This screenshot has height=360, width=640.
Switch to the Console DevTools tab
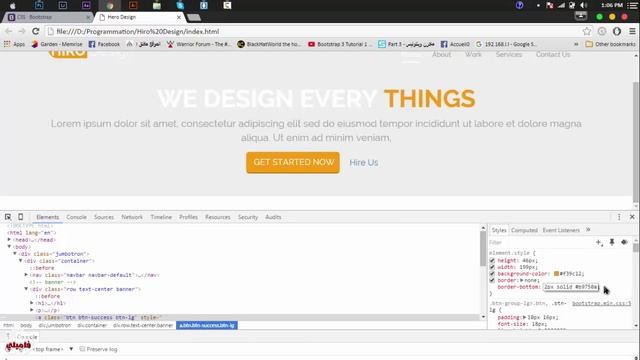click(76, 217)
